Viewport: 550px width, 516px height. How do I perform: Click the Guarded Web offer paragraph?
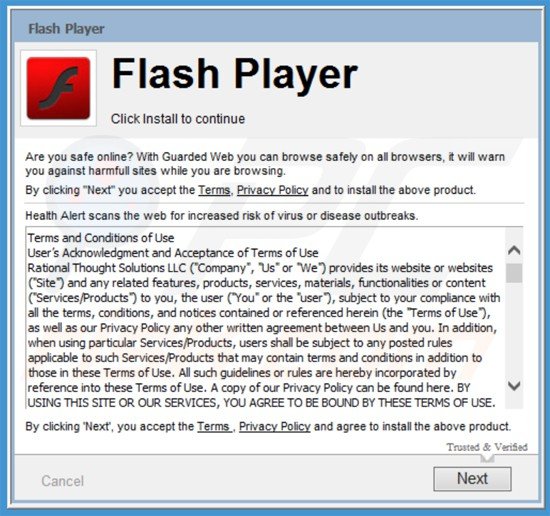265,164
